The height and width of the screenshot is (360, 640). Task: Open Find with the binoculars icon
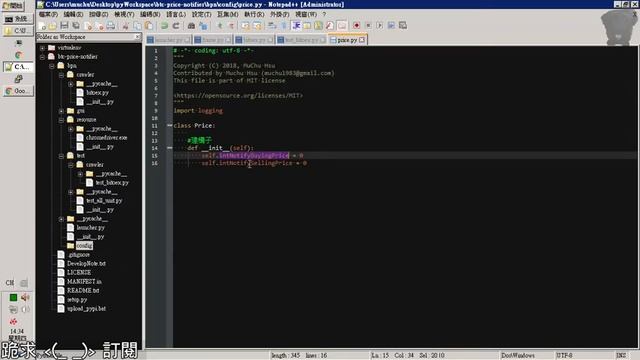pos(191,26)
